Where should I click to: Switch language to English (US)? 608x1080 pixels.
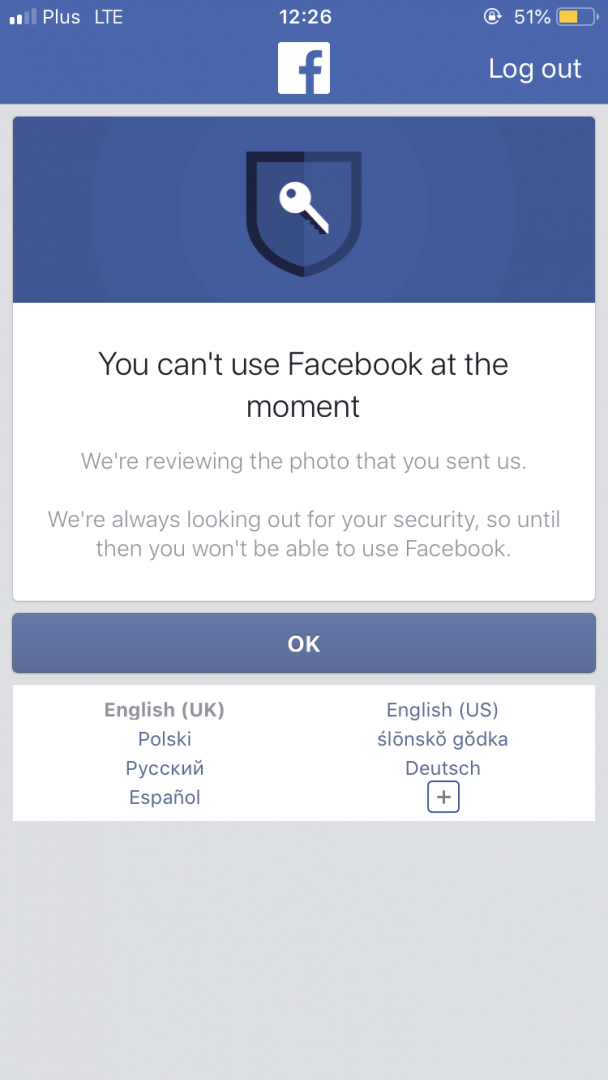442,710
